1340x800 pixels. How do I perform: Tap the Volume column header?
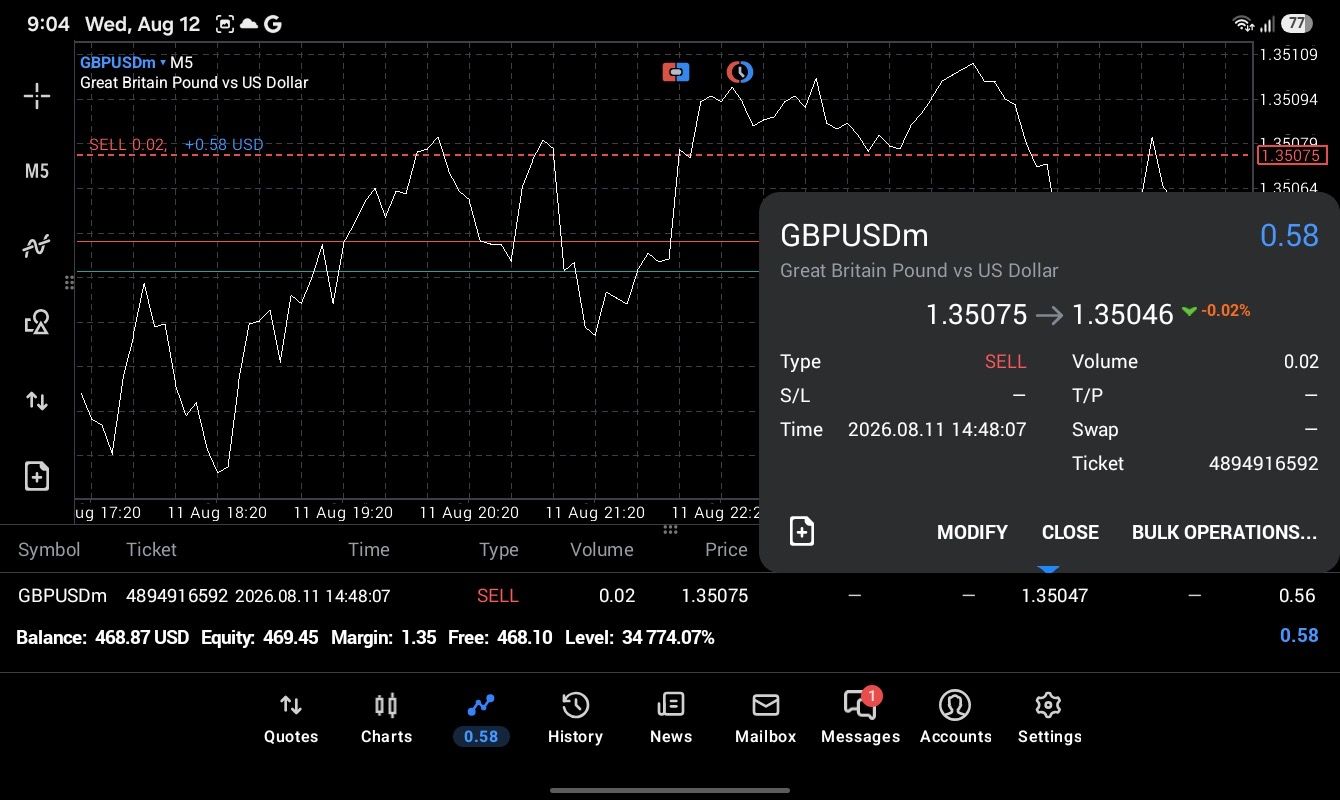(x=601, y=549)
